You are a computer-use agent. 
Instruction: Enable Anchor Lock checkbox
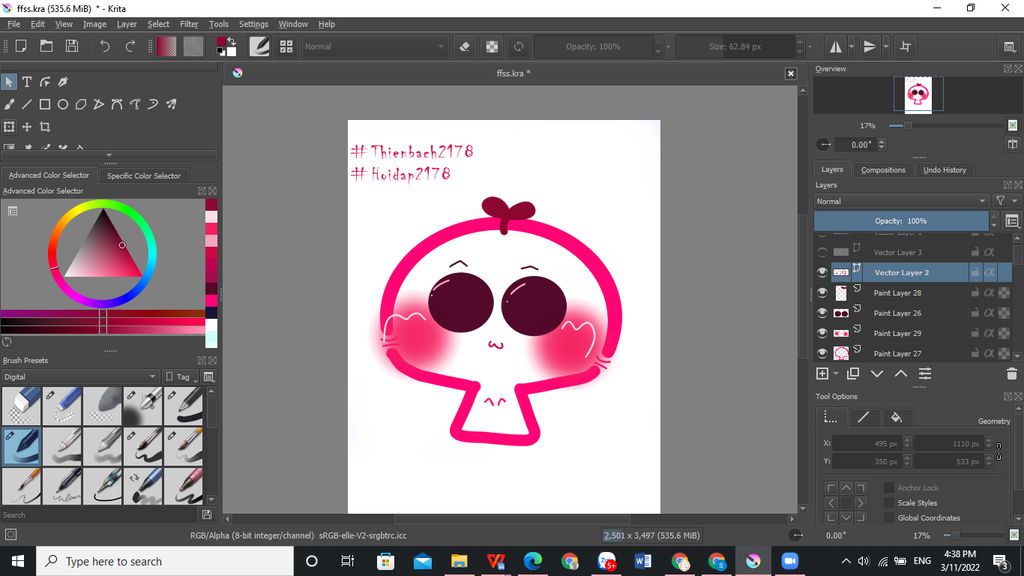click(x=889, y=488)
